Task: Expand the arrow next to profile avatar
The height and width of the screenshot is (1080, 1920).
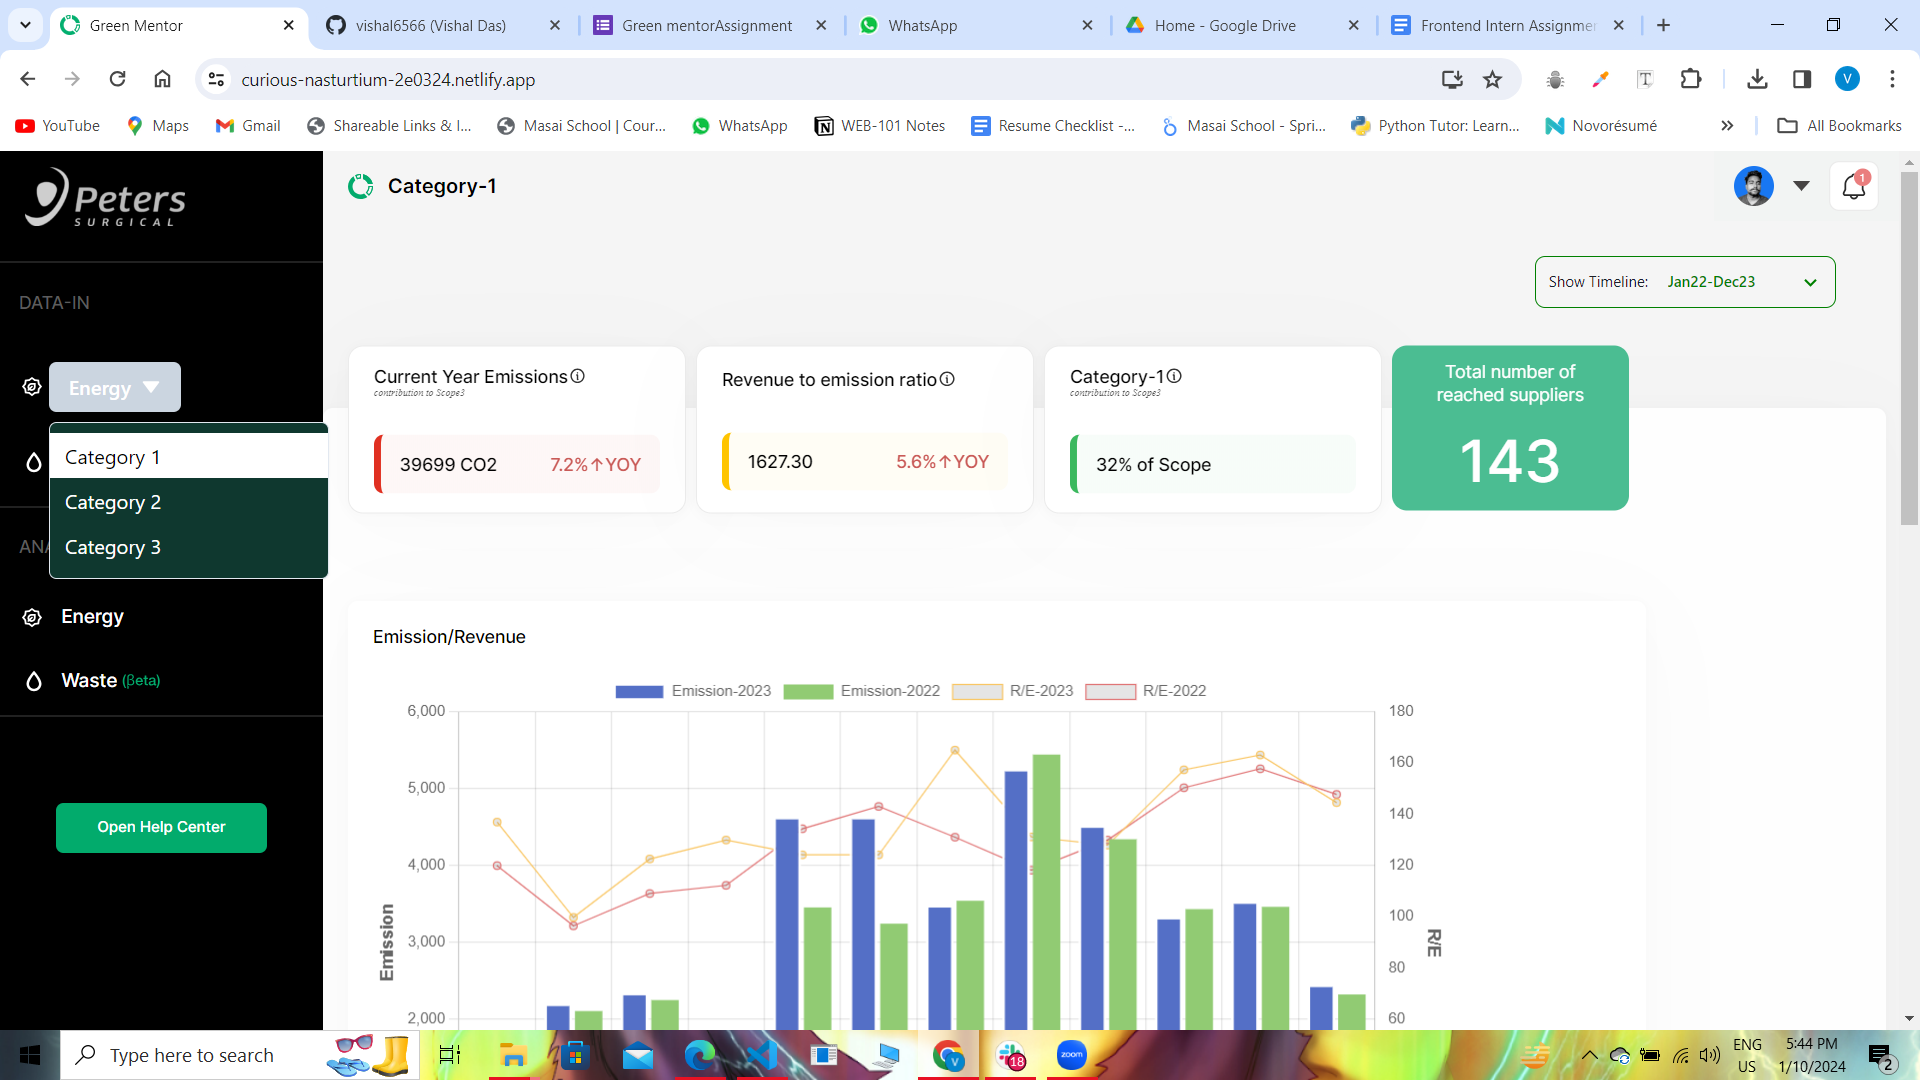Action: click(1801, 186)
